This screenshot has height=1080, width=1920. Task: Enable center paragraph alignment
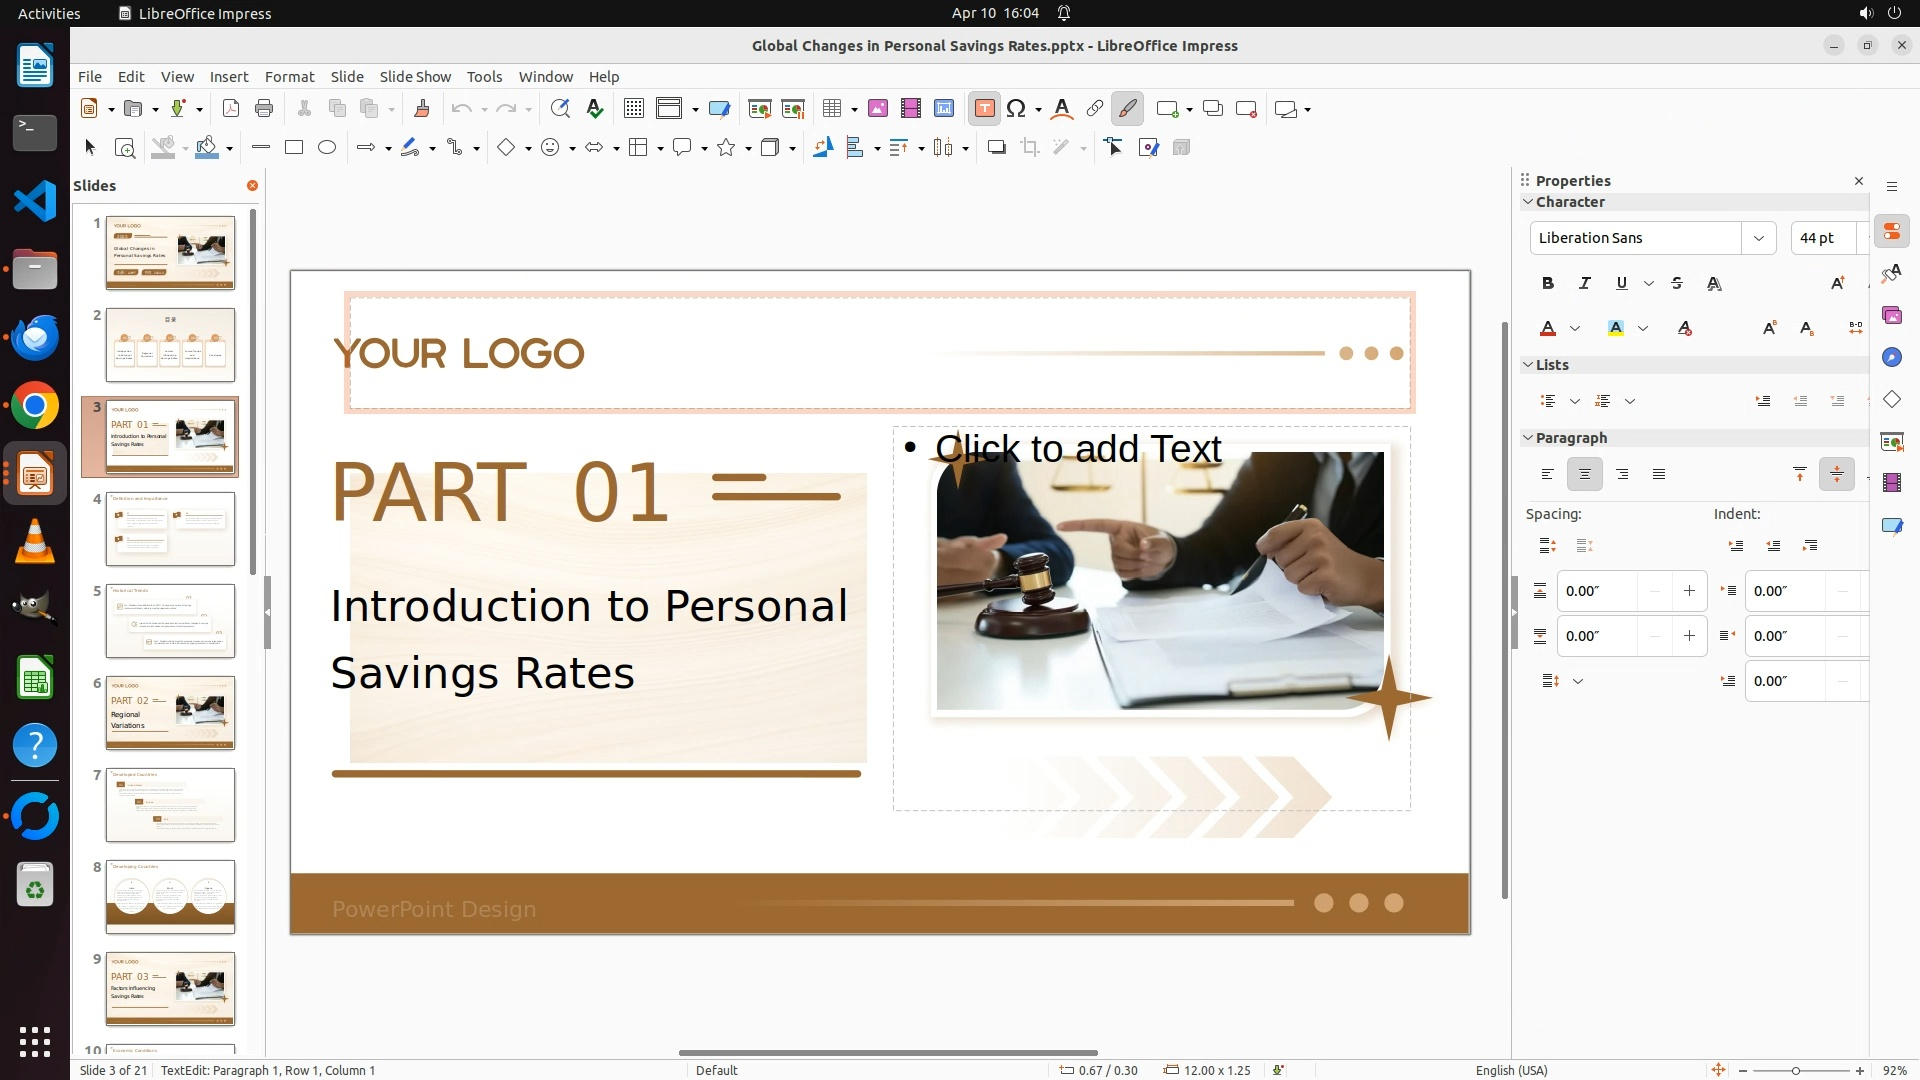click(x=1585, y=475)
